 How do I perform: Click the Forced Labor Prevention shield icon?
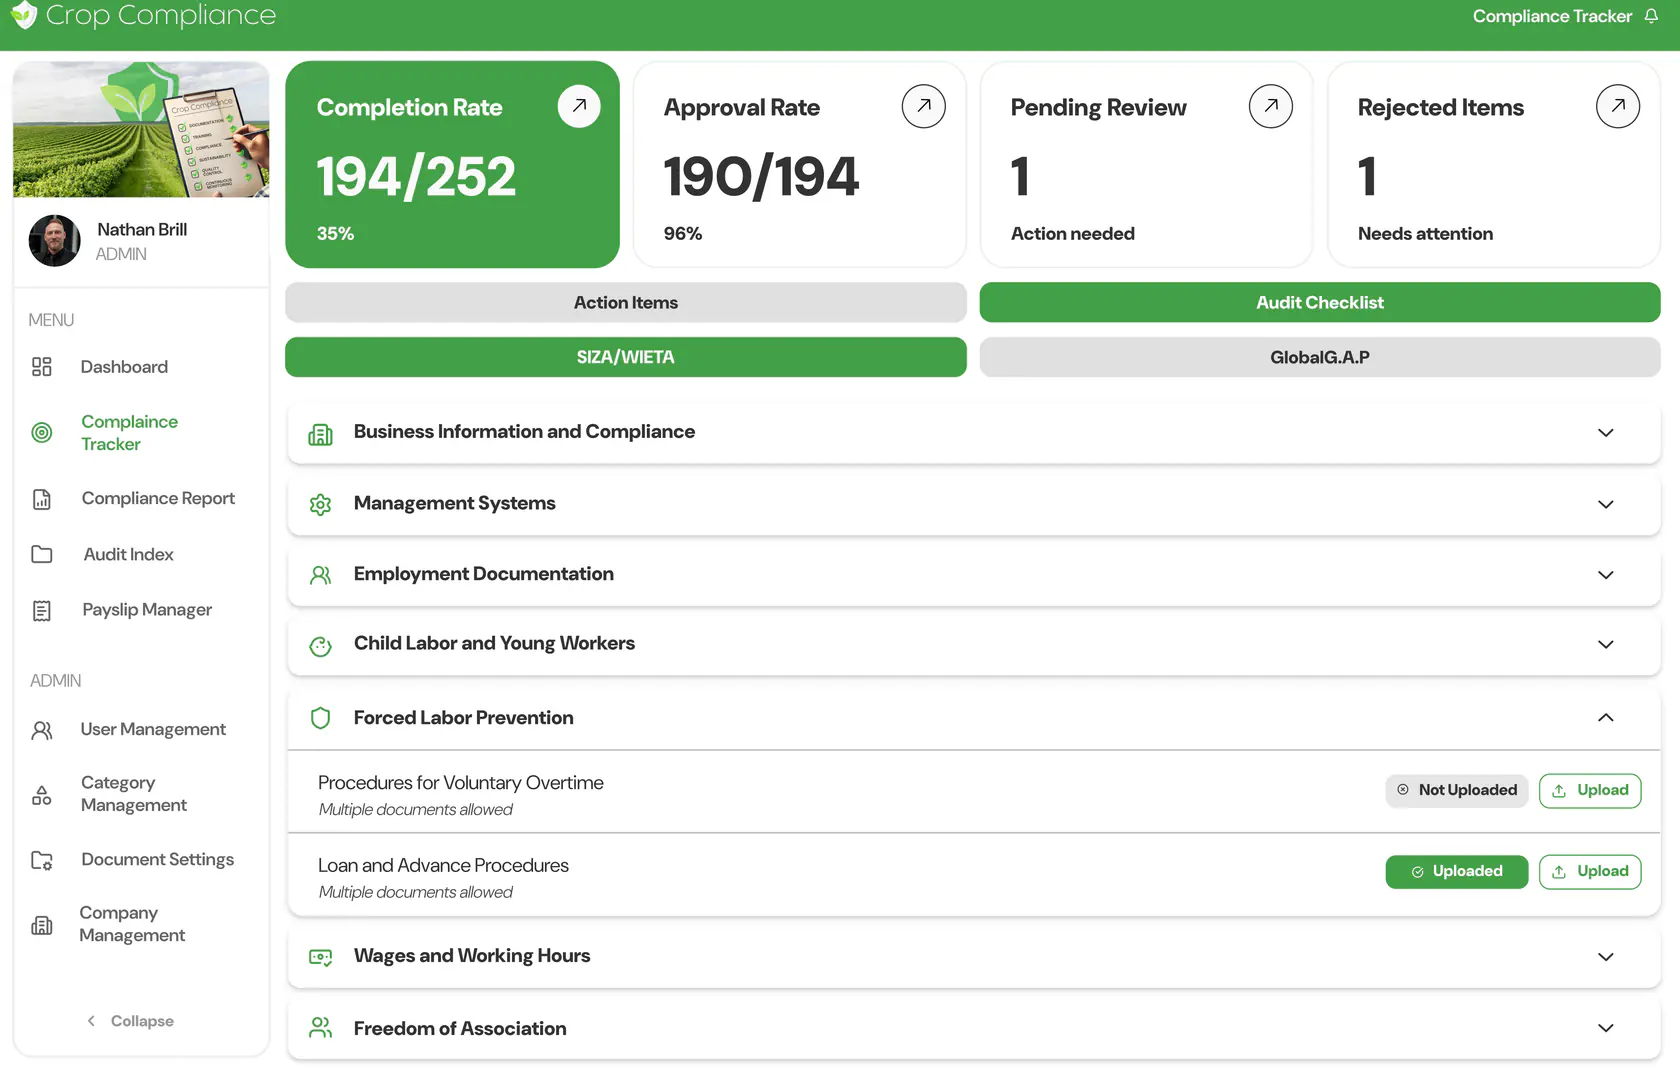click(320, 718)
